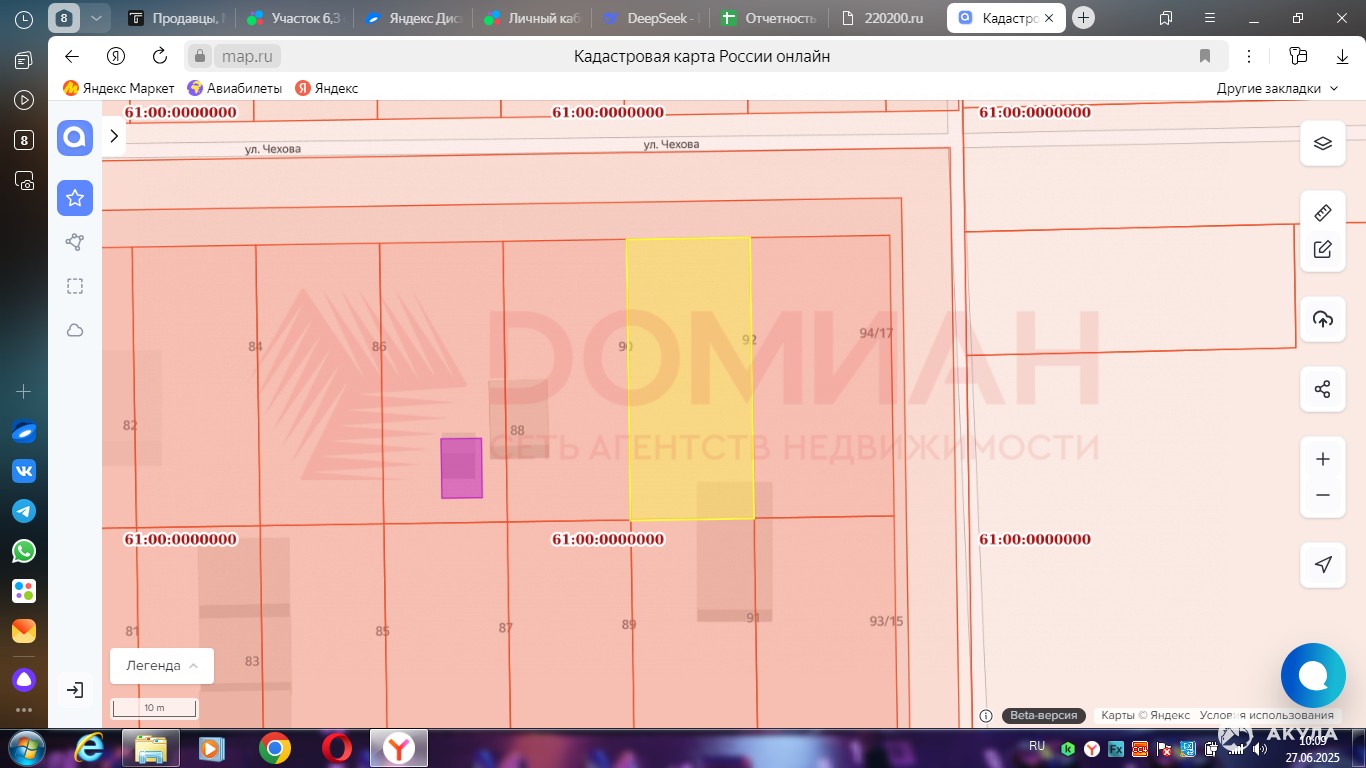Activate the dashed rectangle selection tool
Image resolution: width=1366 pixels, height=768 pixels.
pos(75,286)
